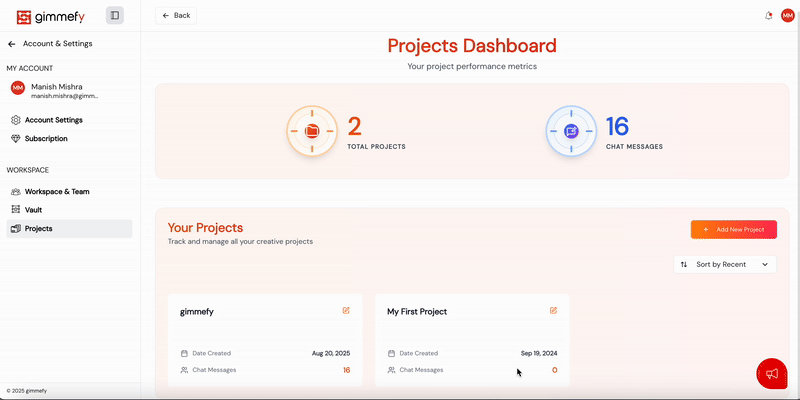800x400 pixels.
Task: Click the Chat Messages circular icon
Action: tap(571, 131)
